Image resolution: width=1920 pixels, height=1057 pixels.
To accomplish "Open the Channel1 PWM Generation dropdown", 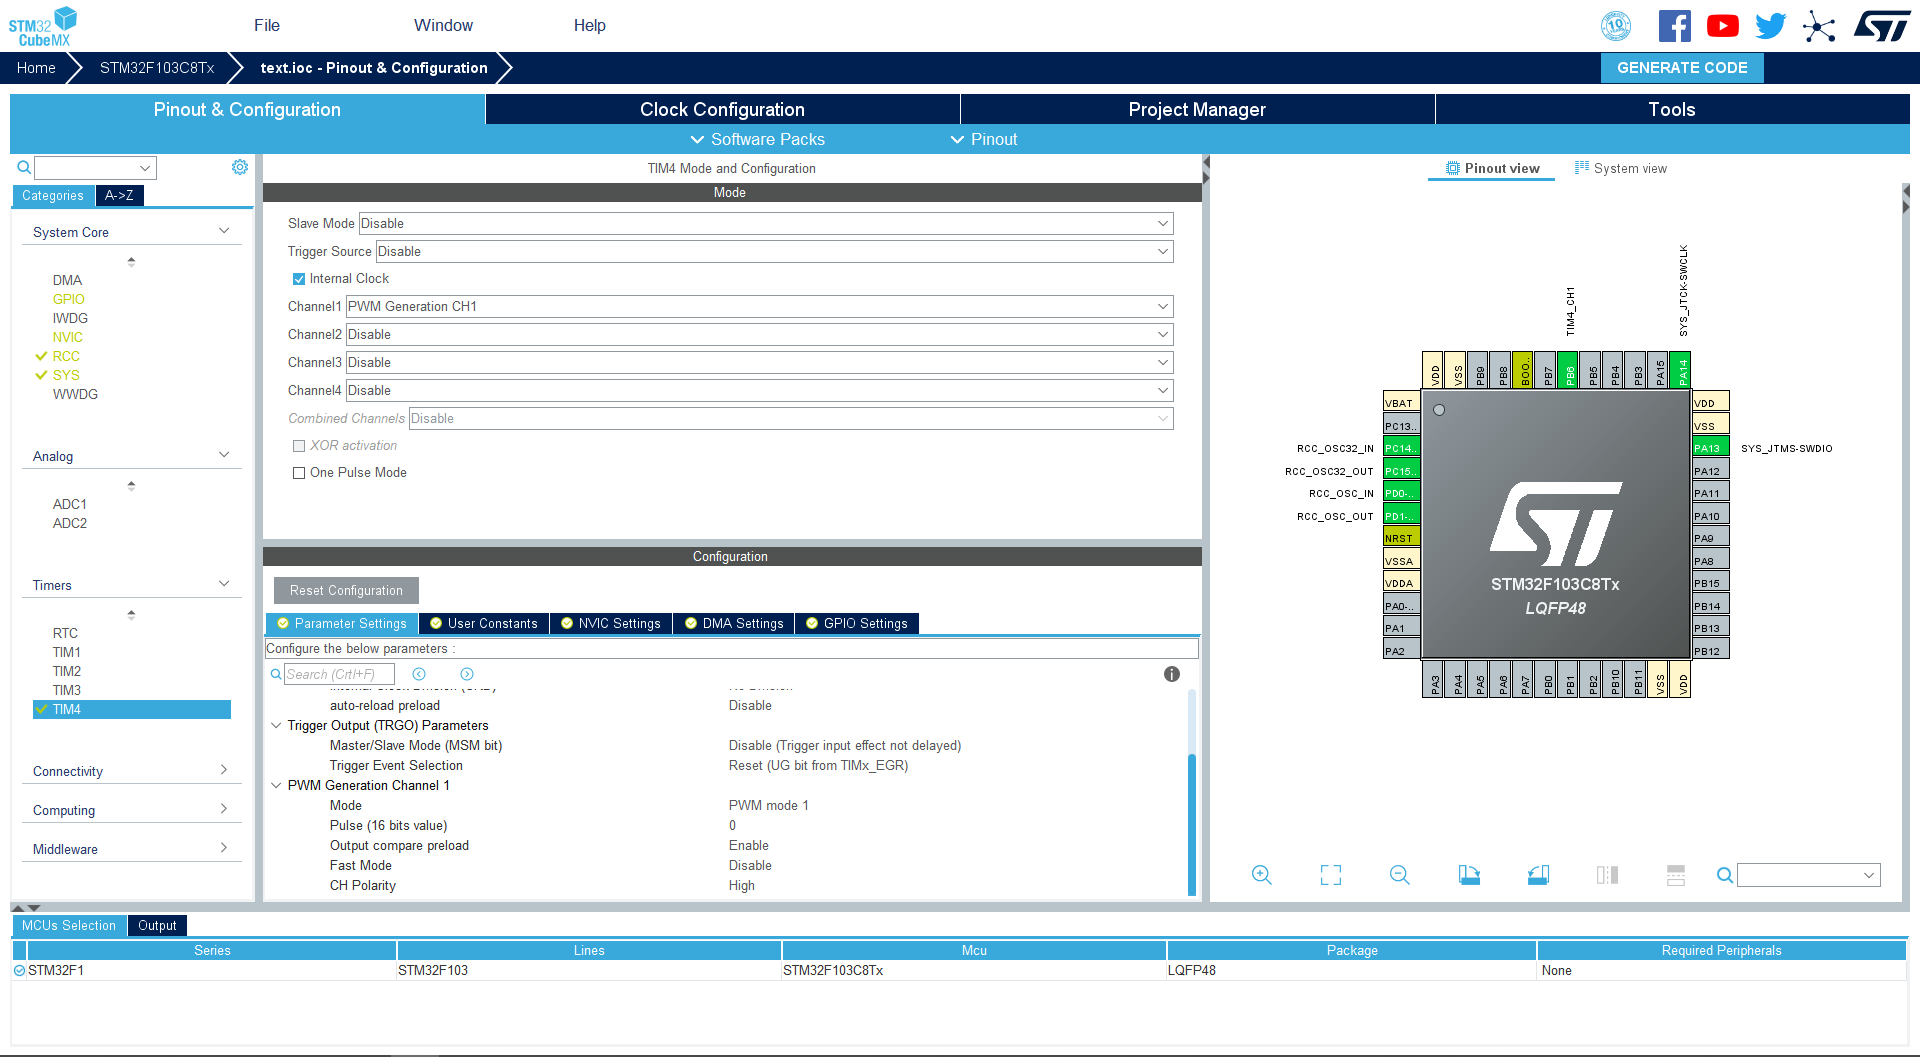I will point(759,307).
